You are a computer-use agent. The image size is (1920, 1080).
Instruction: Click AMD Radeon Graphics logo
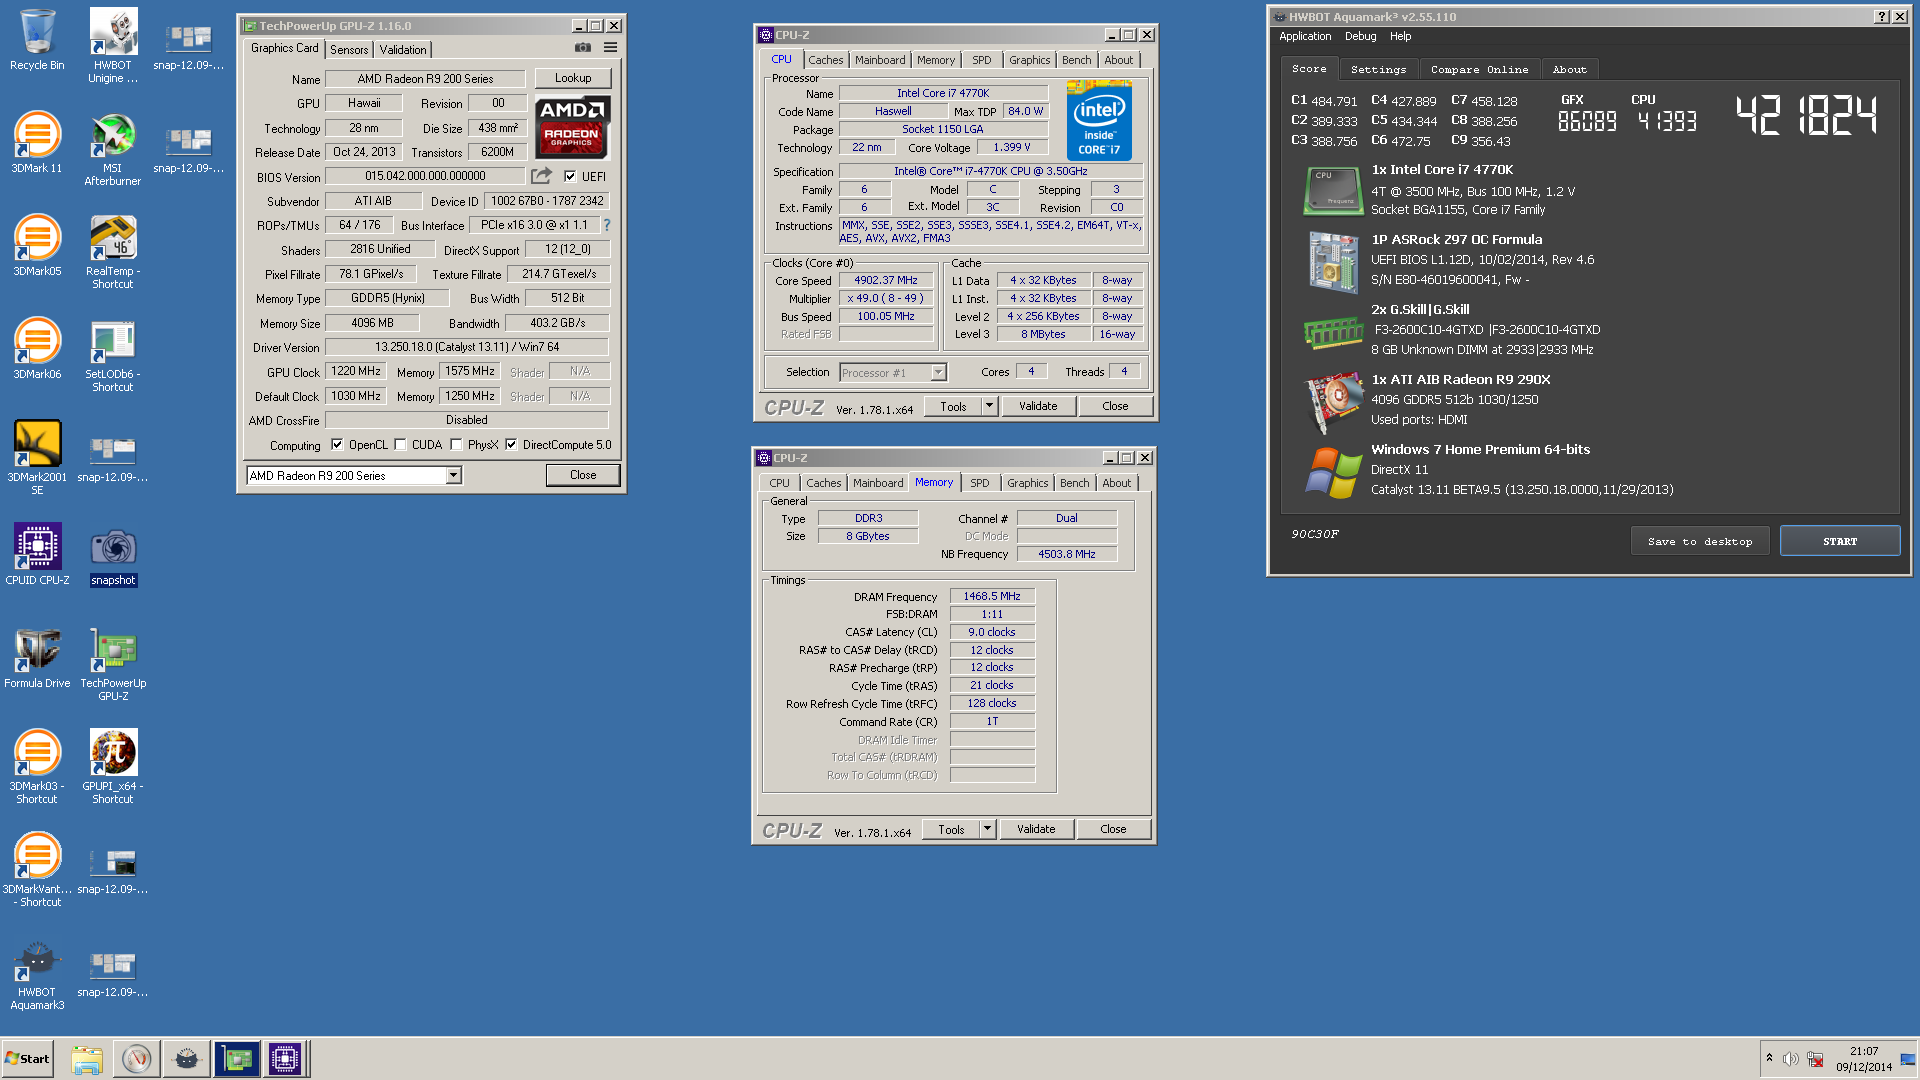pos(572,127)
